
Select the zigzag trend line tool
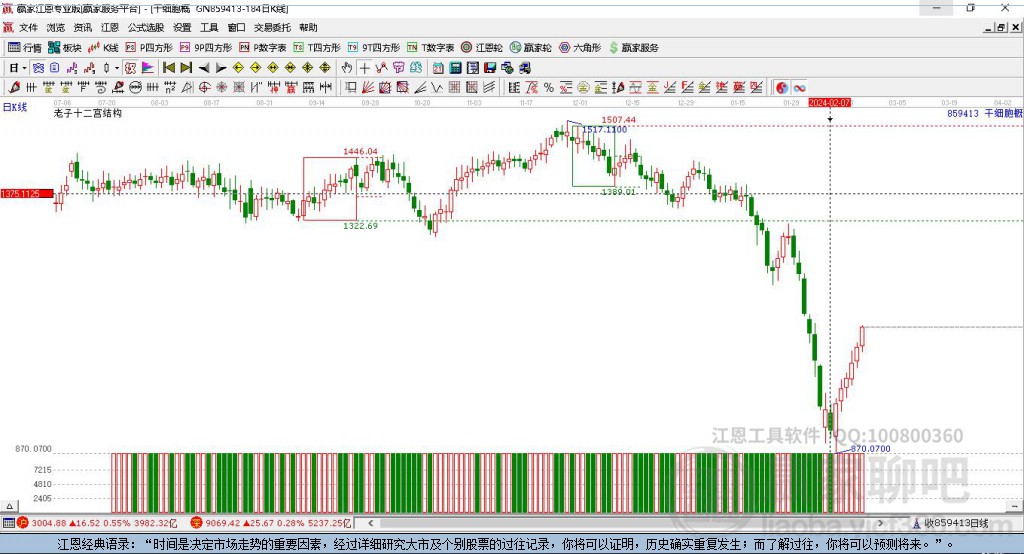(x=381, y=68)
